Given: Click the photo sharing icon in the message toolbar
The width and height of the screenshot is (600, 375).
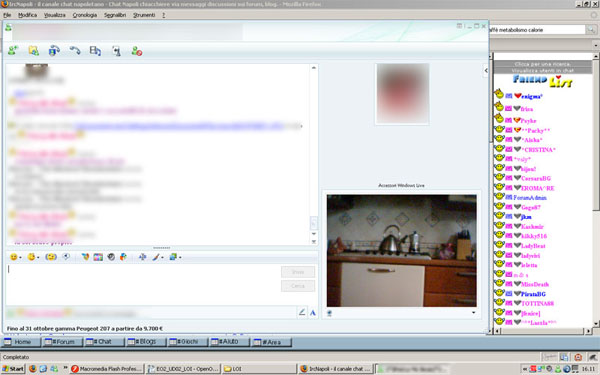Looking at the screenshot, I should tap(98, 257).
